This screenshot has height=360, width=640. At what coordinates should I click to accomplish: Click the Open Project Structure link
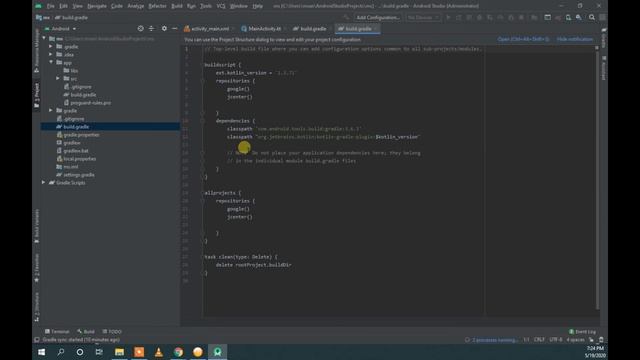pyautogui.click(x=523, y=39)
